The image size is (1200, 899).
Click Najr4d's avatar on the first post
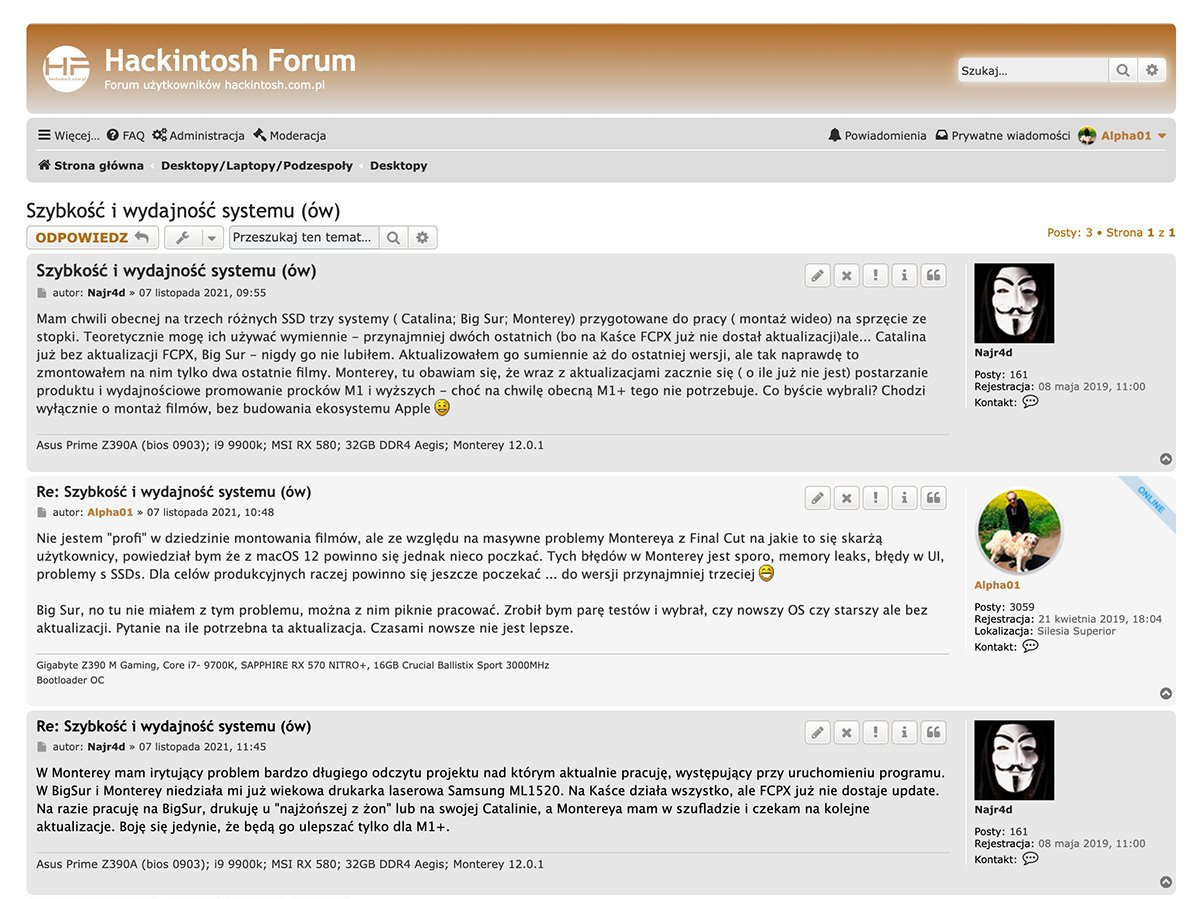tap(1014, 303)
